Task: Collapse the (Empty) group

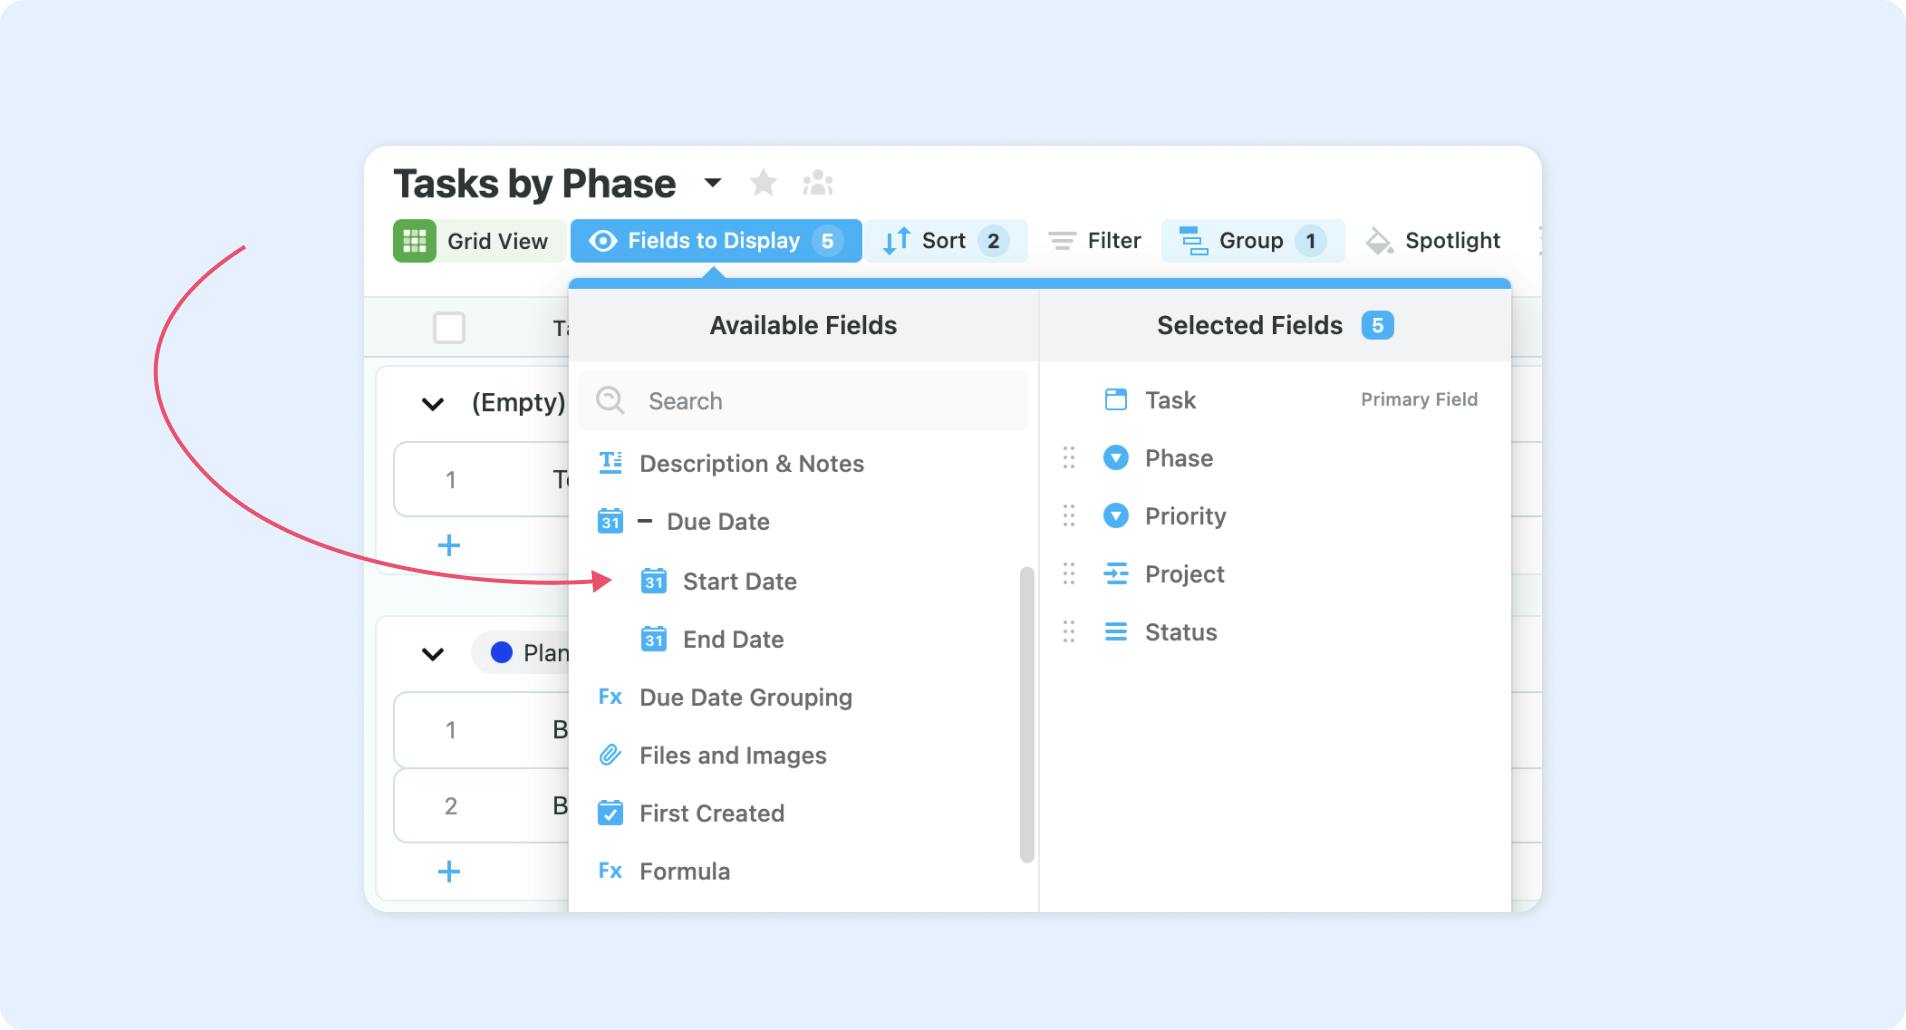Action: 432,404
